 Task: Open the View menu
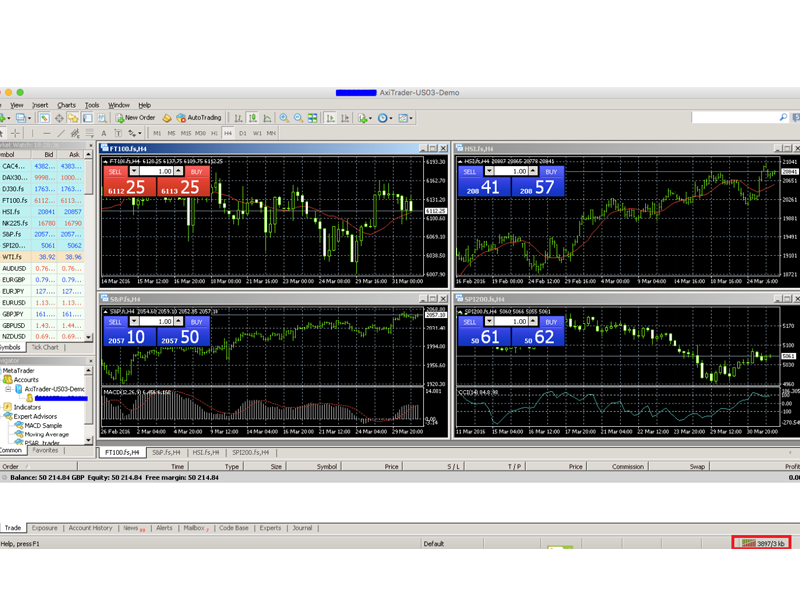click(x=17, y=105)
